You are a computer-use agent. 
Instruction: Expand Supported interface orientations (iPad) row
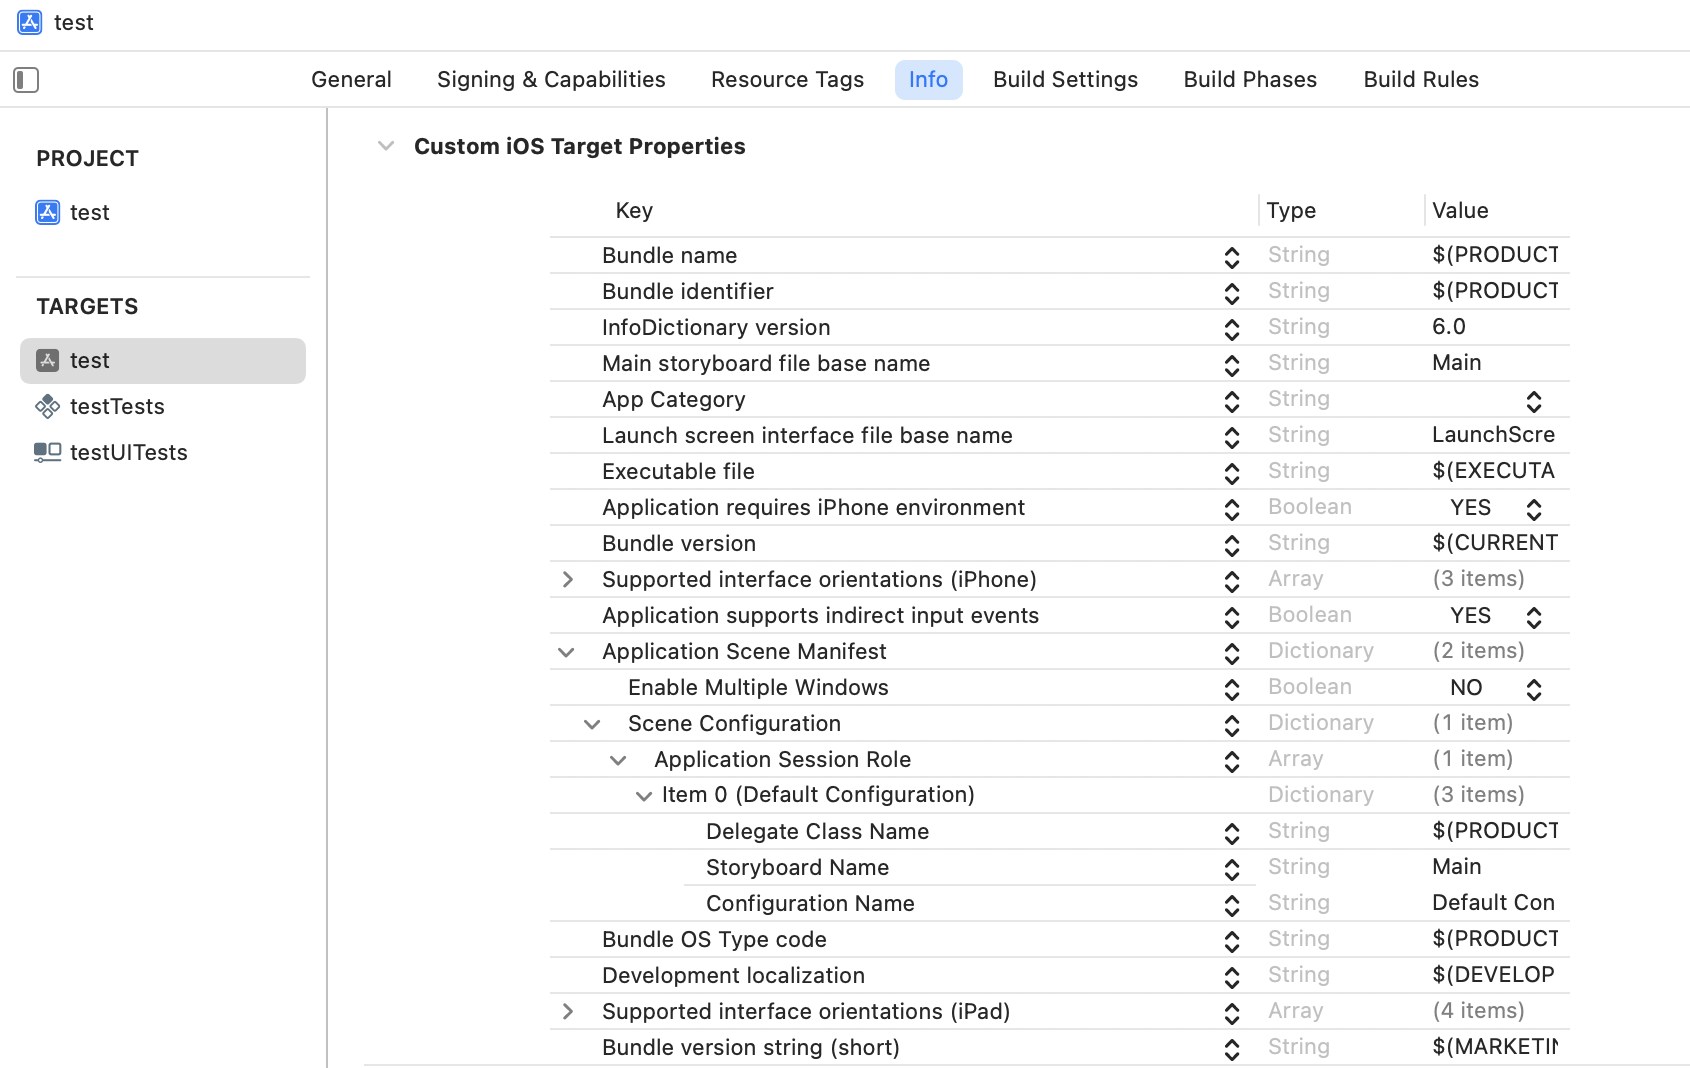[x=568, y=1012]
